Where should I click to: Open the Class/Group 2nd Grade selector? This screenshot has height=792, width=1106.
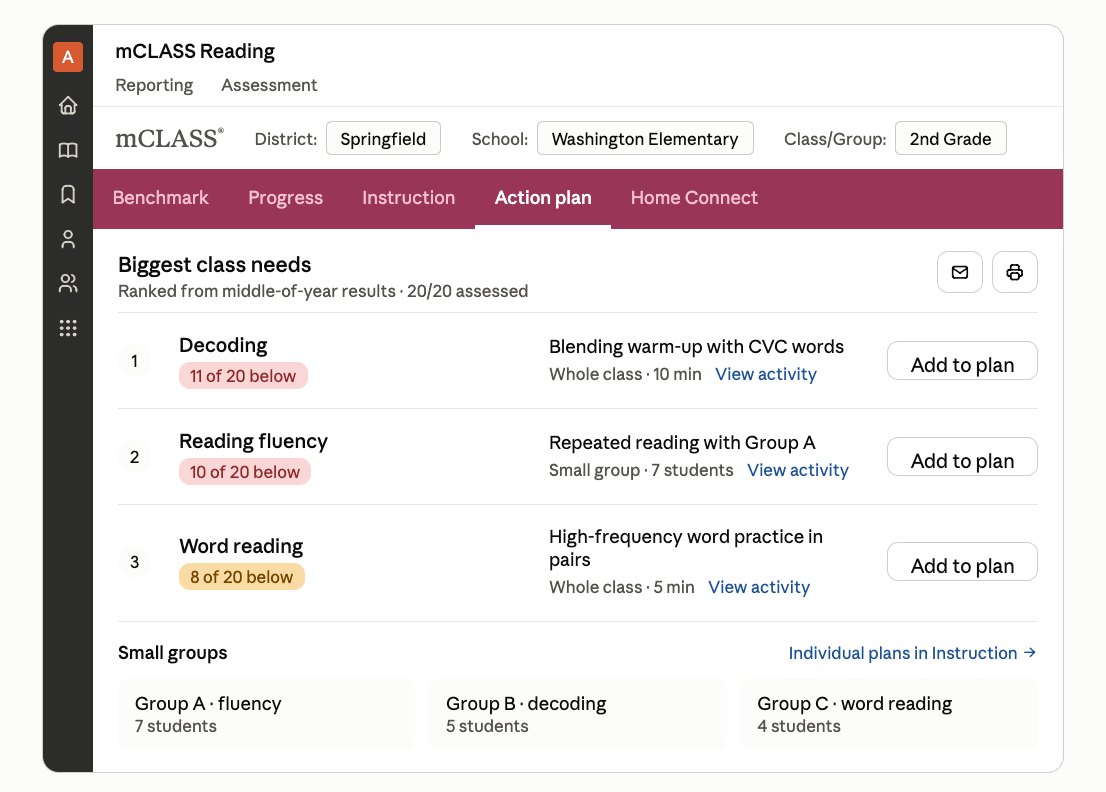pos(950,138)
